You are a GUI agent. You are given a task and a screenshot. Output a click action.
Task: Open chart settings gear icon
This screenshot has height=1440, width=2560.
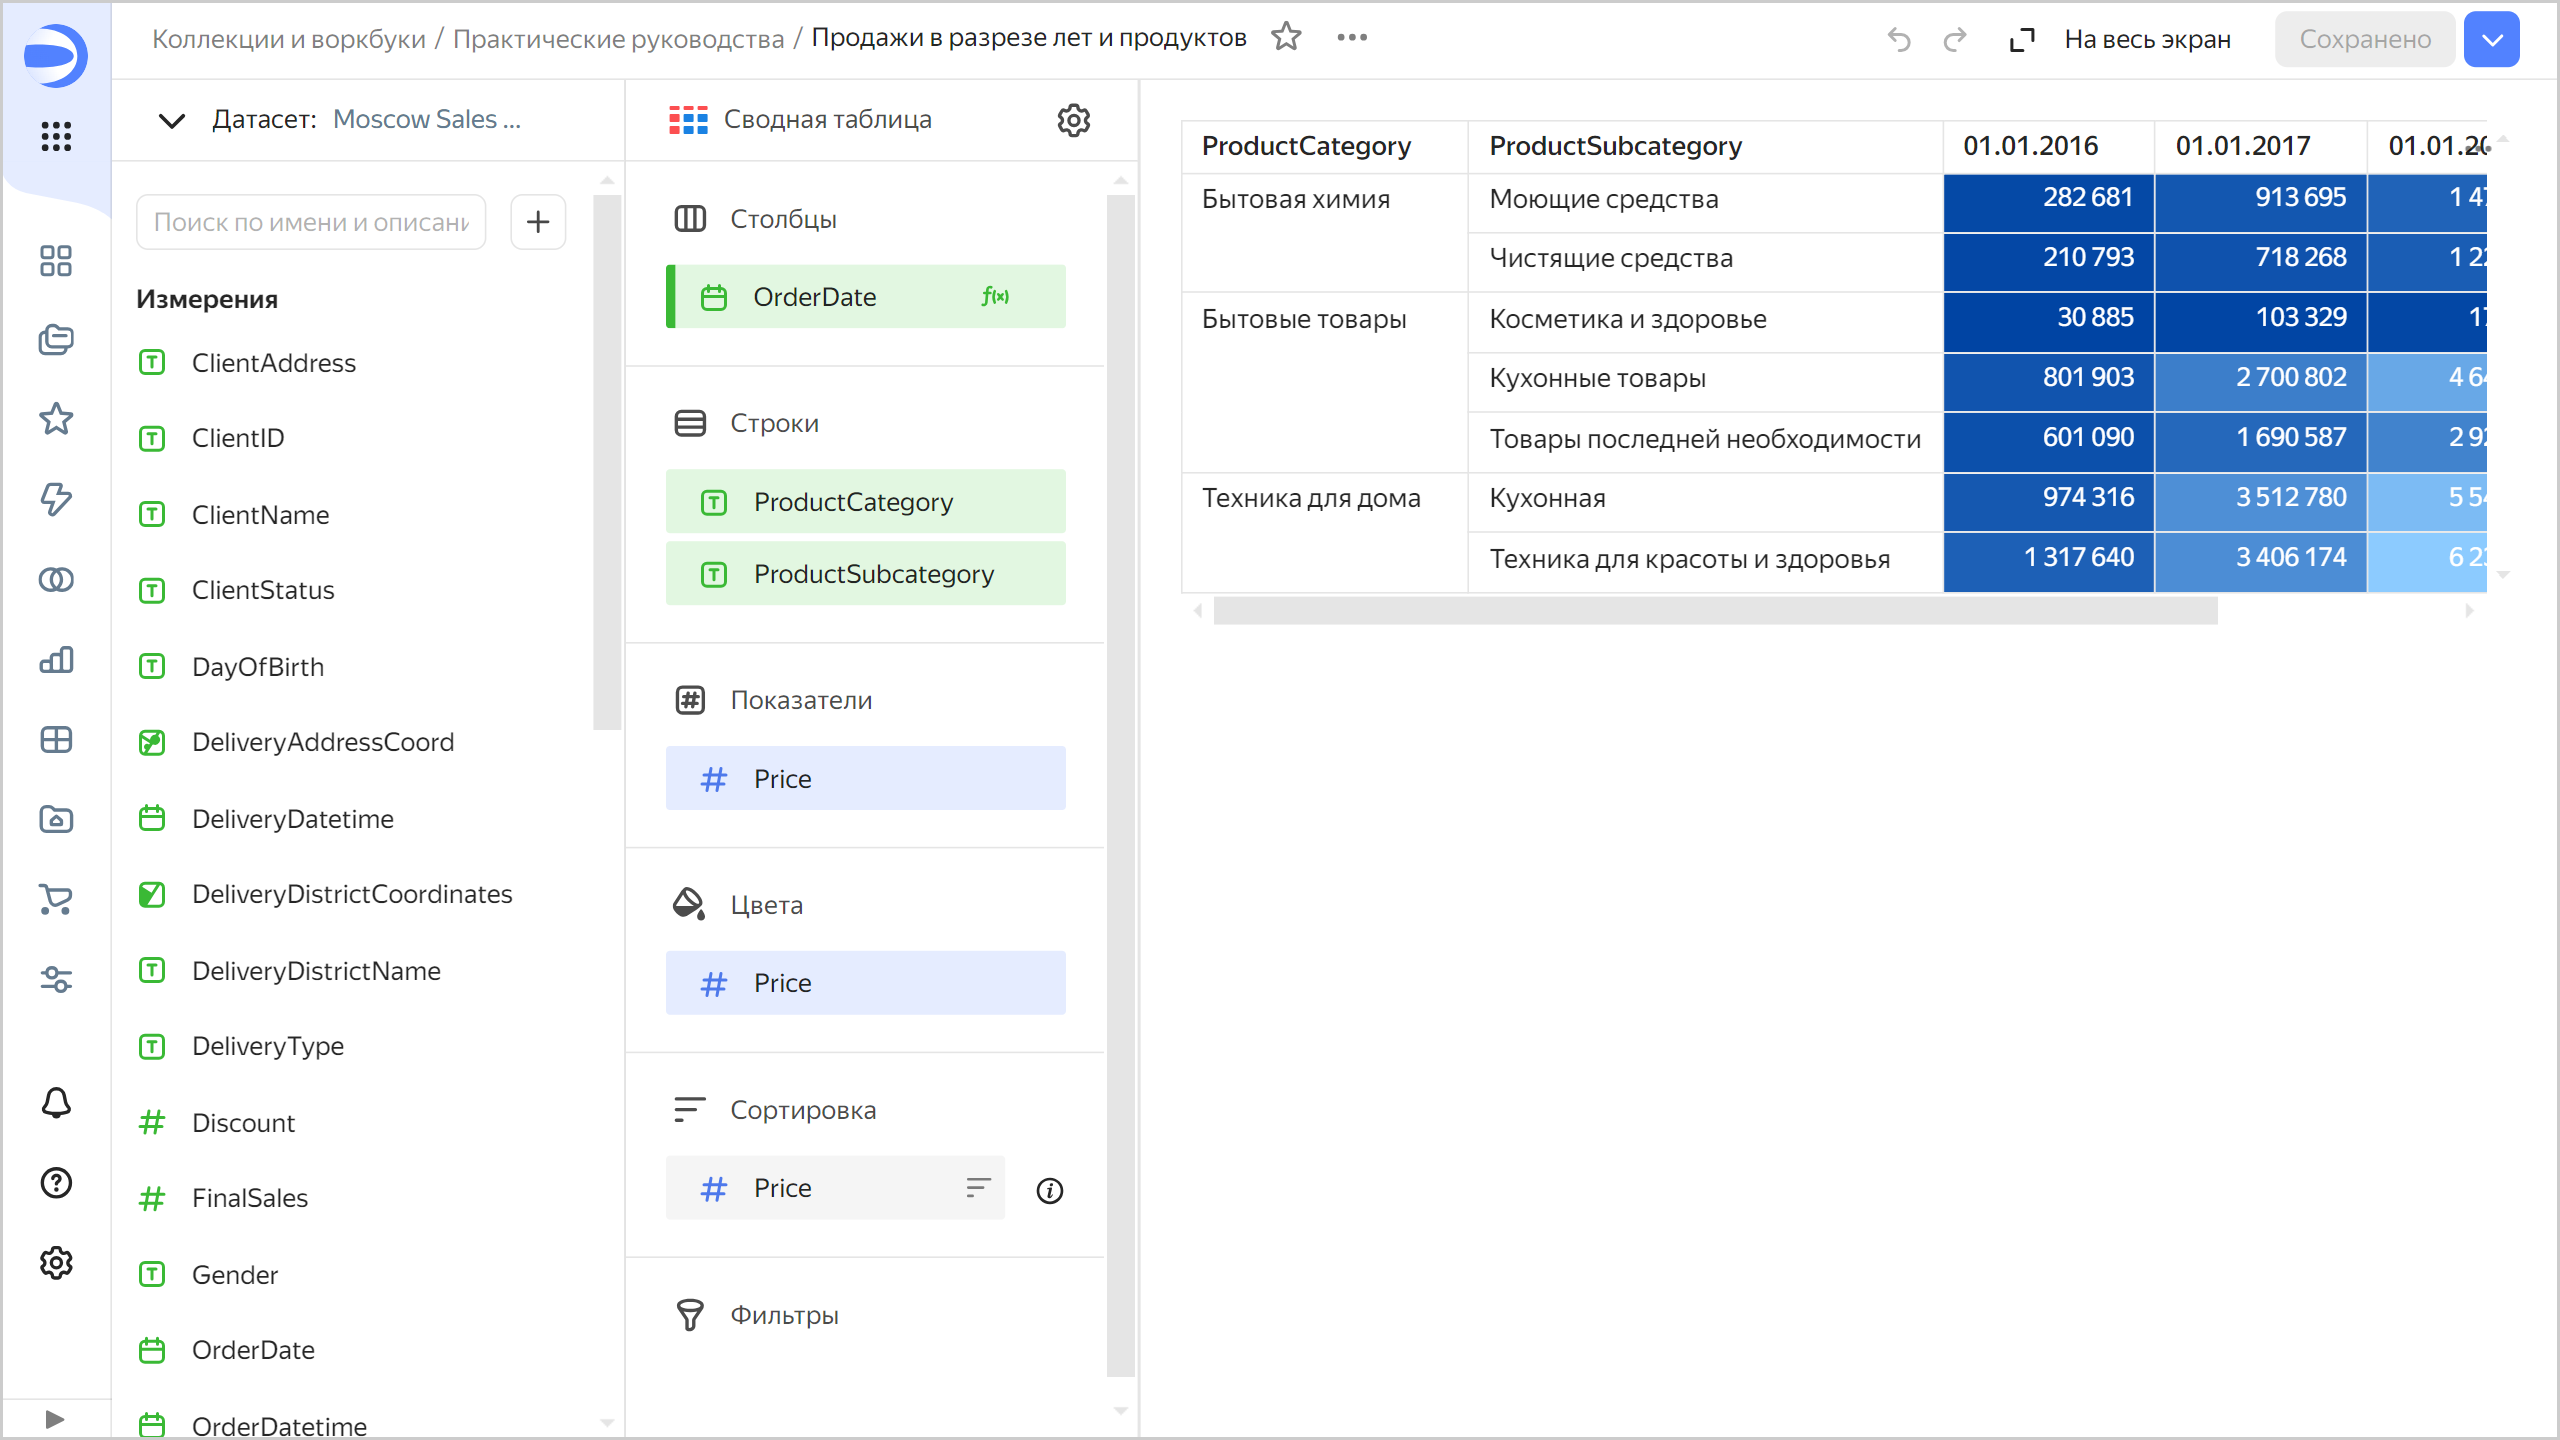click(1073, 120)
